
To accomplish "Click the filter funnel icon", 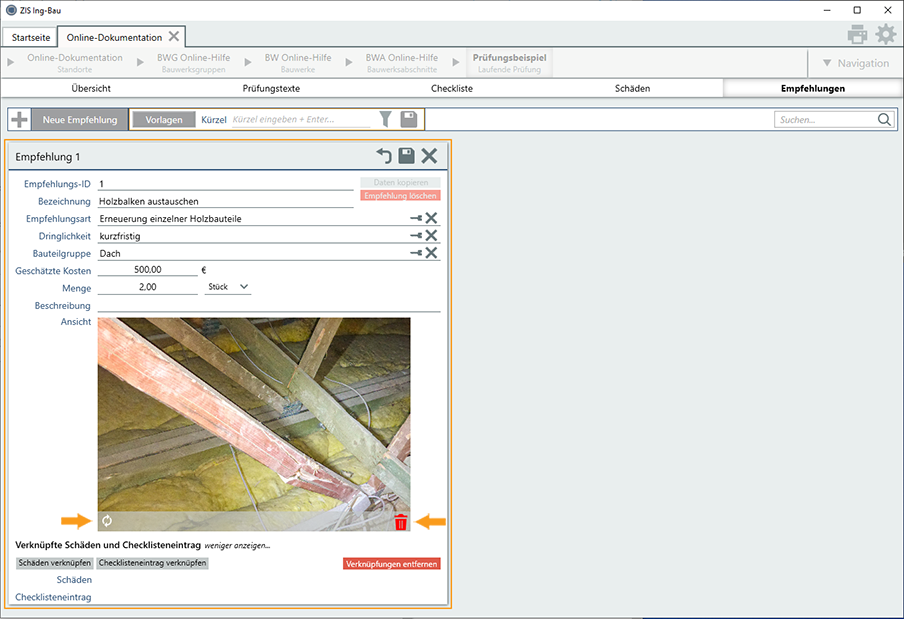I will pyautogui.click(x=386, y=120).
